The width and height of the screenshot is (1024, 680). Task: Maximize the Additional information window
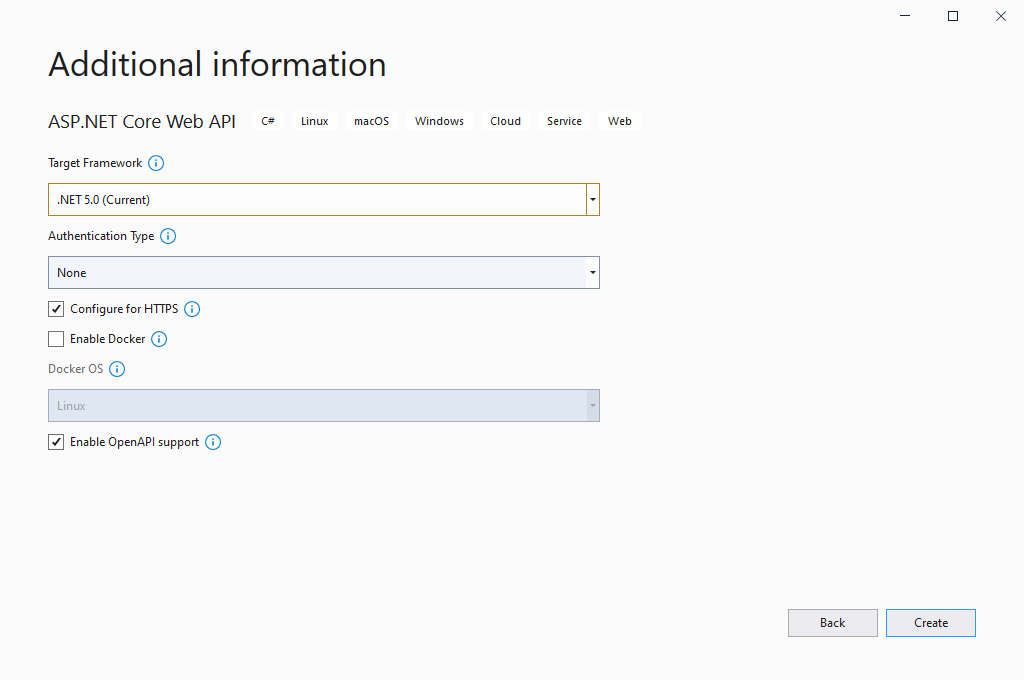[953, 16]
